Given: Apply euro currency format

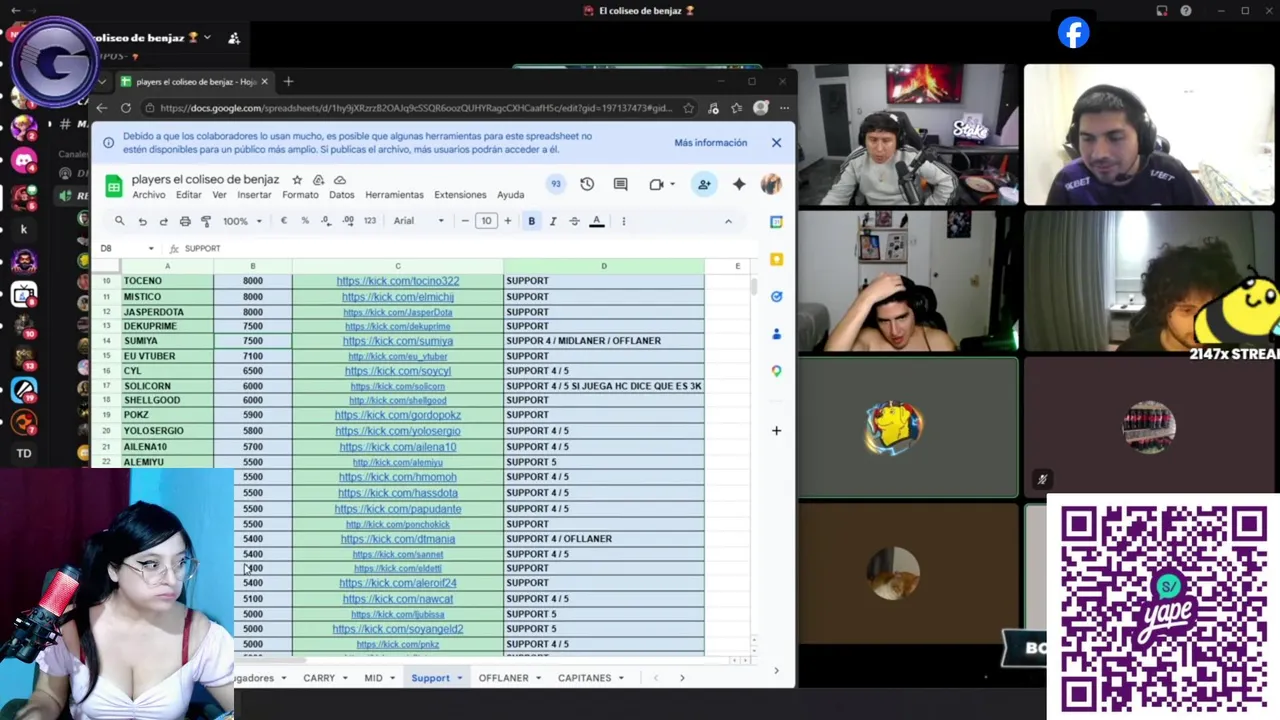Looking at the screenshot, I should click(x=284, y=221).
